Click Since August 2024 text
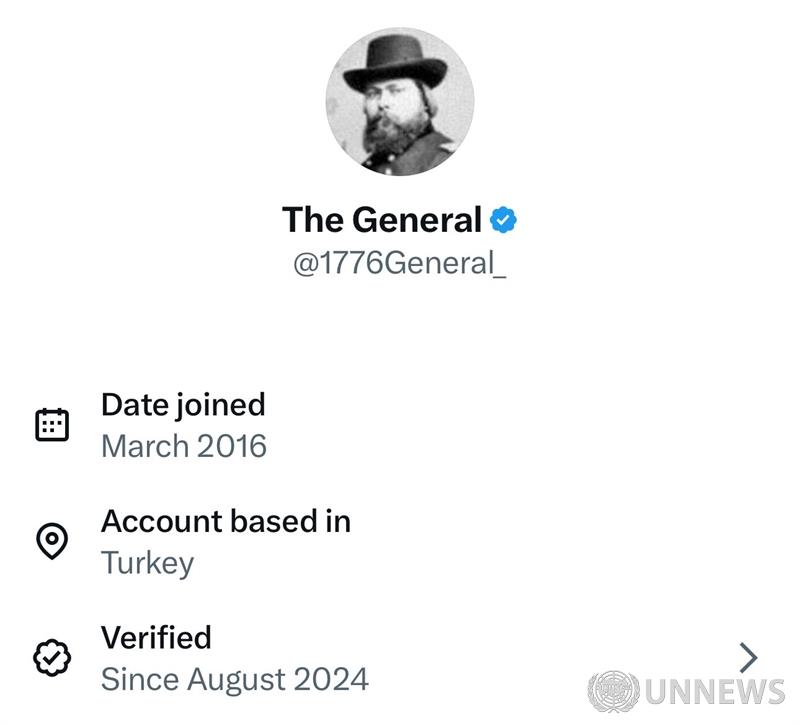 (x=235, y=679)
